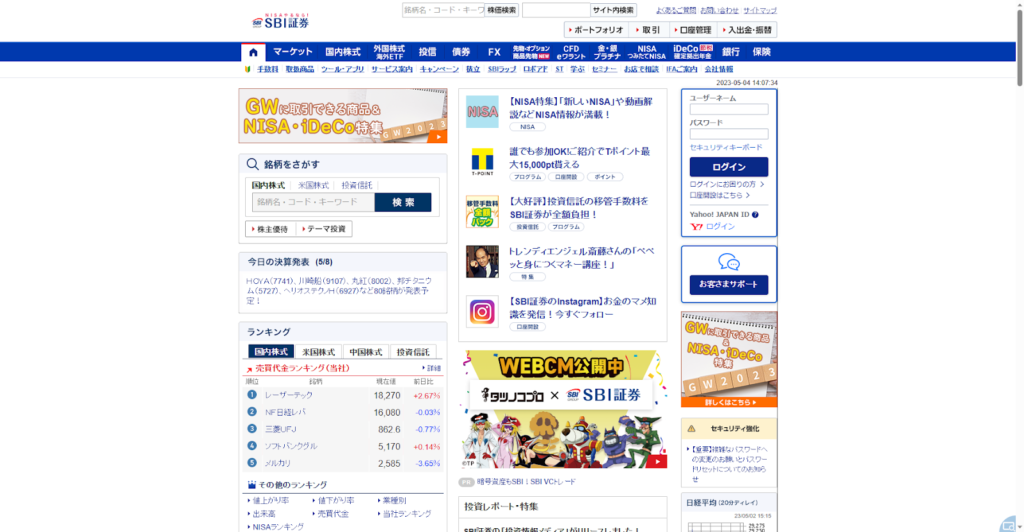Open the 投信 menu
This screenshot has height=532, width=1024.
point(427,52)
